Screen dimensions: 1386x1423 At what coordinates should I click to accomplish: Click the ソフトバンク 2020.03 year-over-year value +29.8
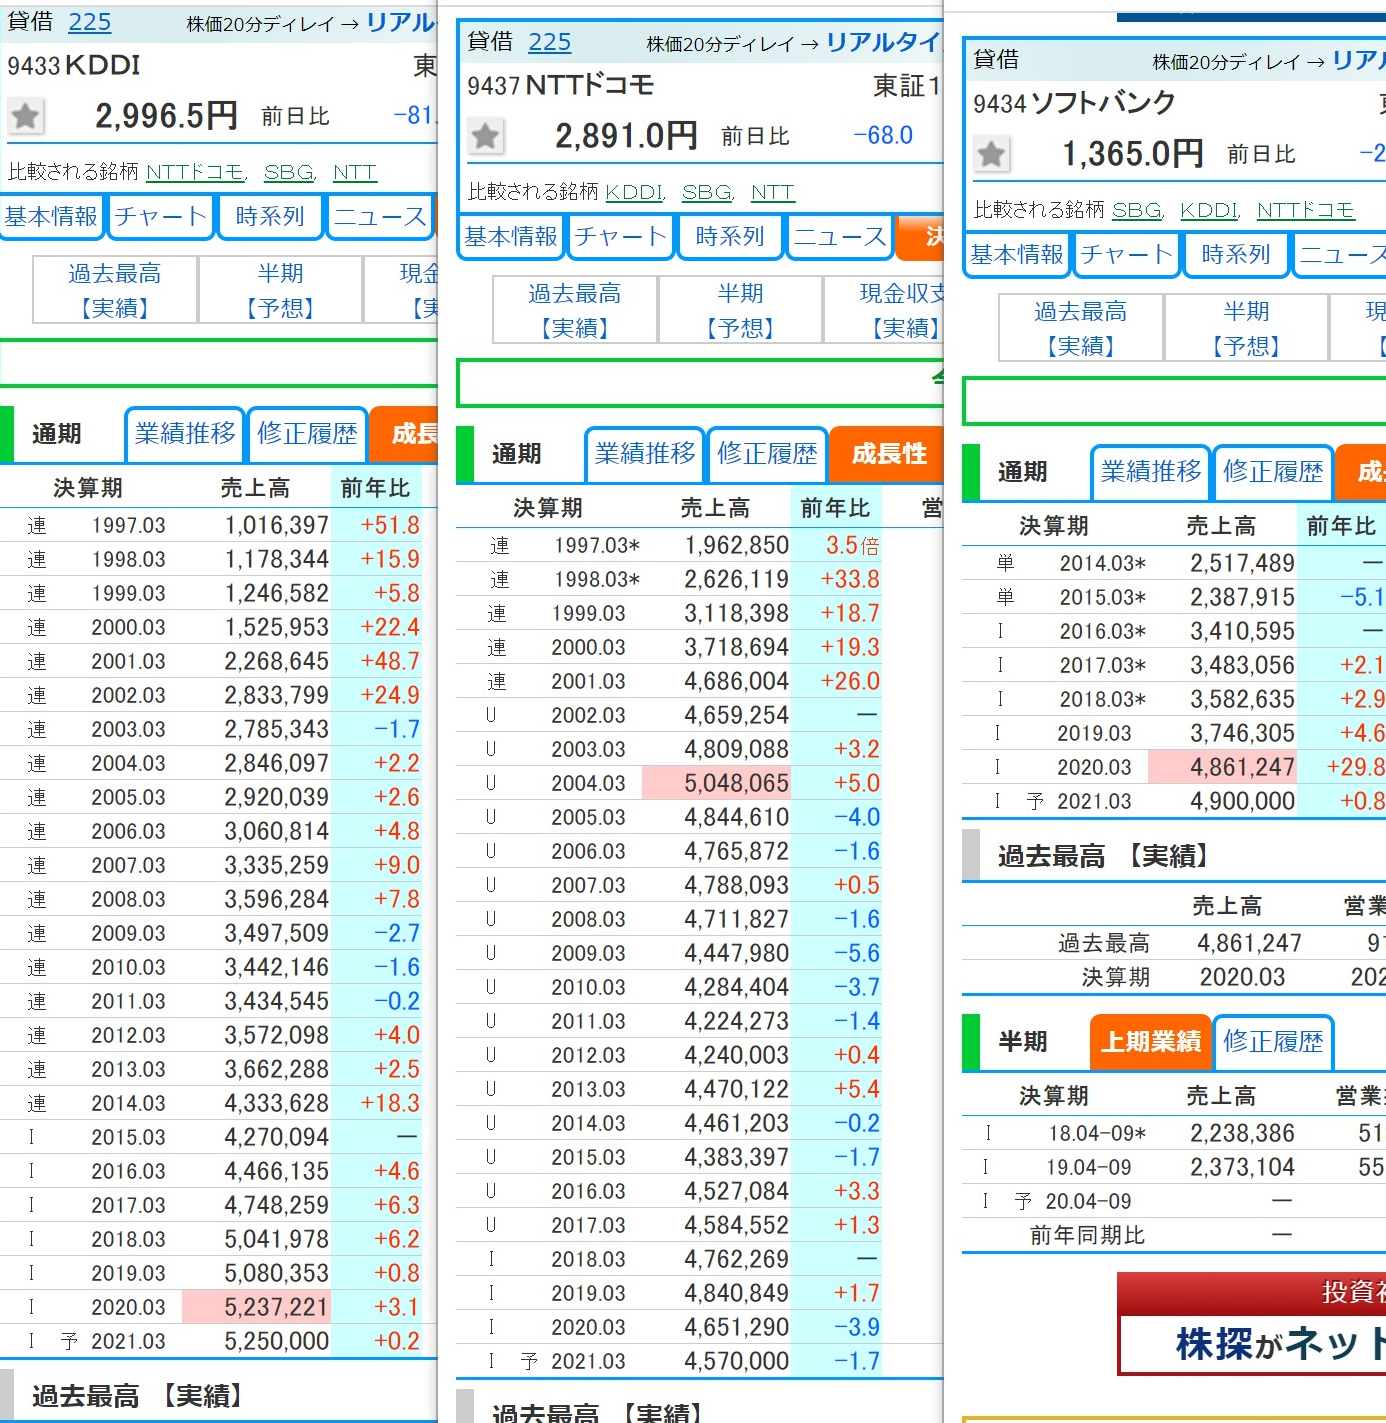pos(1356,767)
